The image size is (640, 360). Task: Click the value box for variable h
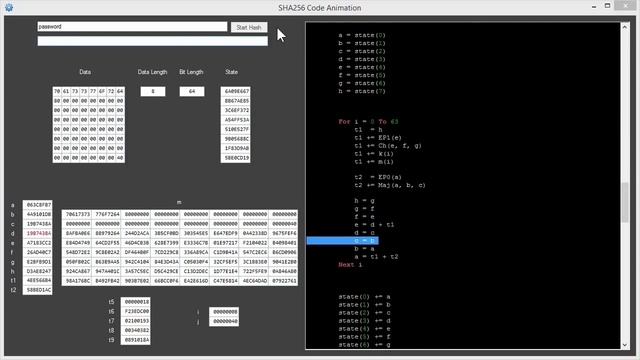[38, 271]
